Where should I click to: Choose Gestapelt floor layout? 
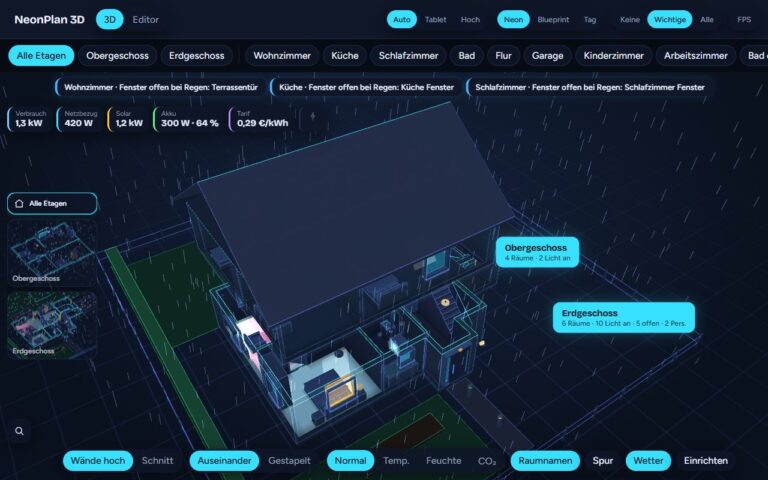click(289, 461)
